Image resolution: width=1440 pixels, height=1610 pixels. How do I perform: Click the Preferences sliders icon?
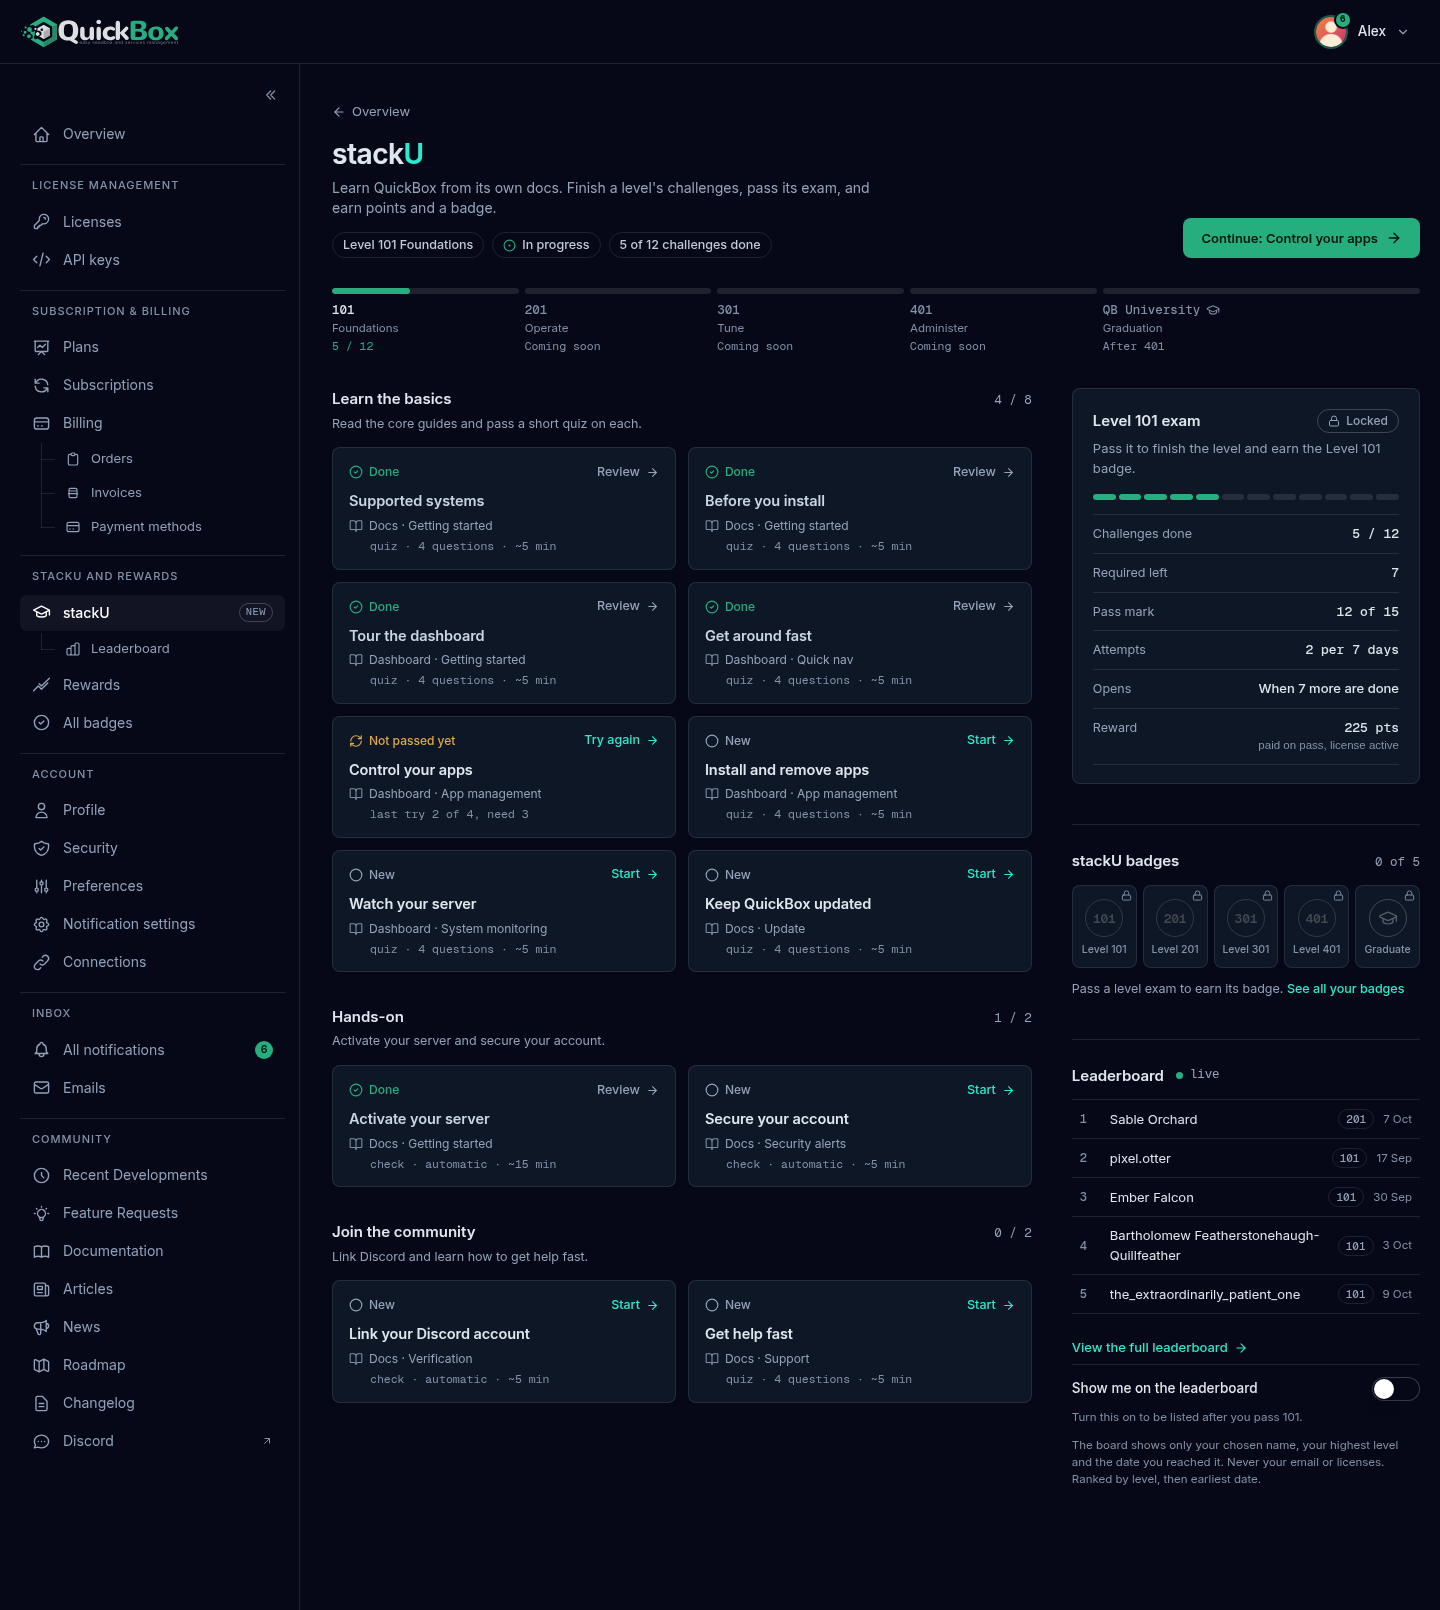[x=42, y=886]
